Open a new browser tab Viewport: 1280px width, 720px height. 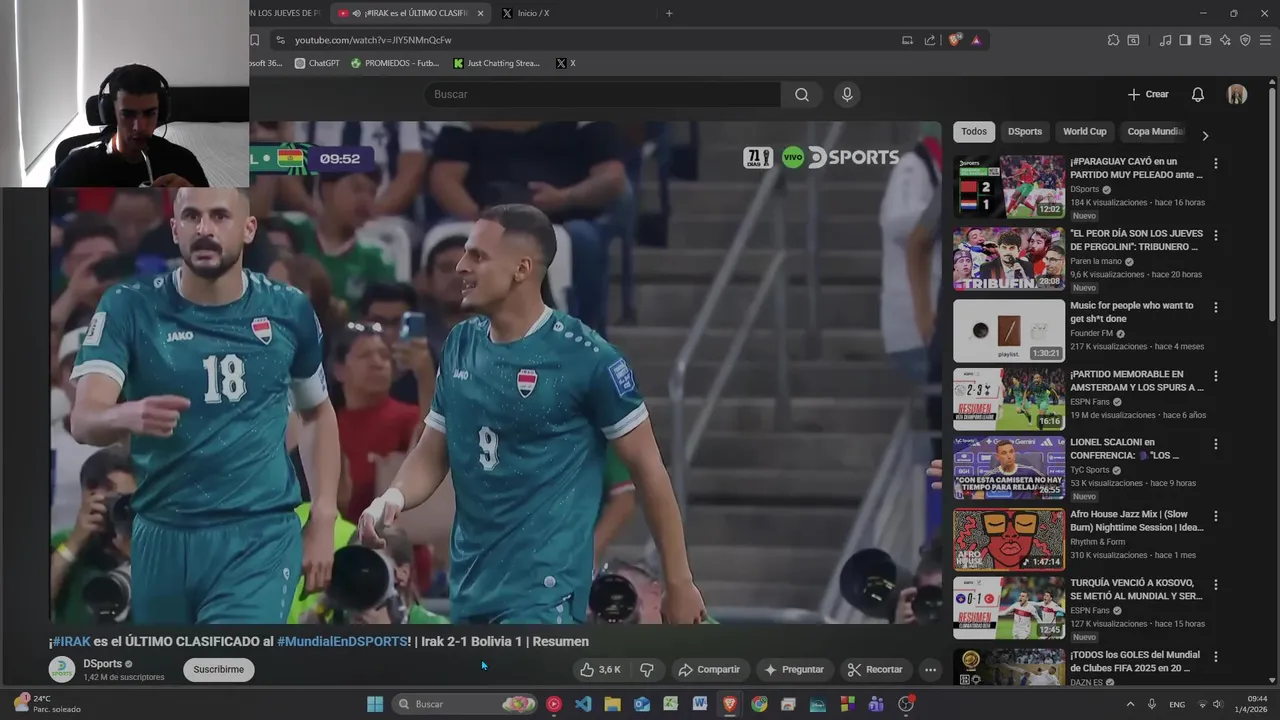click(669, 13)
